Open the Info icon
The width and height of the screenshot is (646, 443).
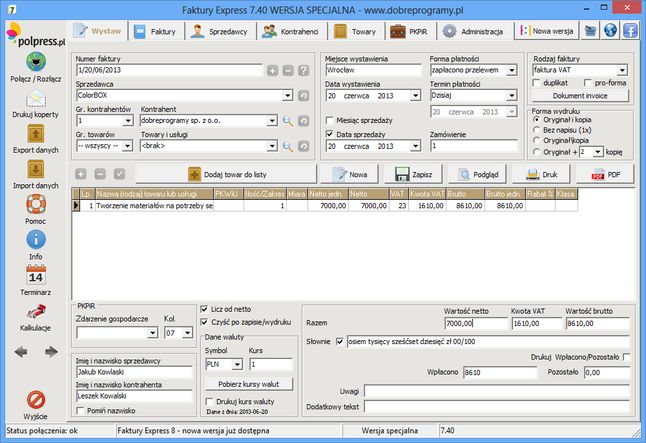point(36,239)
